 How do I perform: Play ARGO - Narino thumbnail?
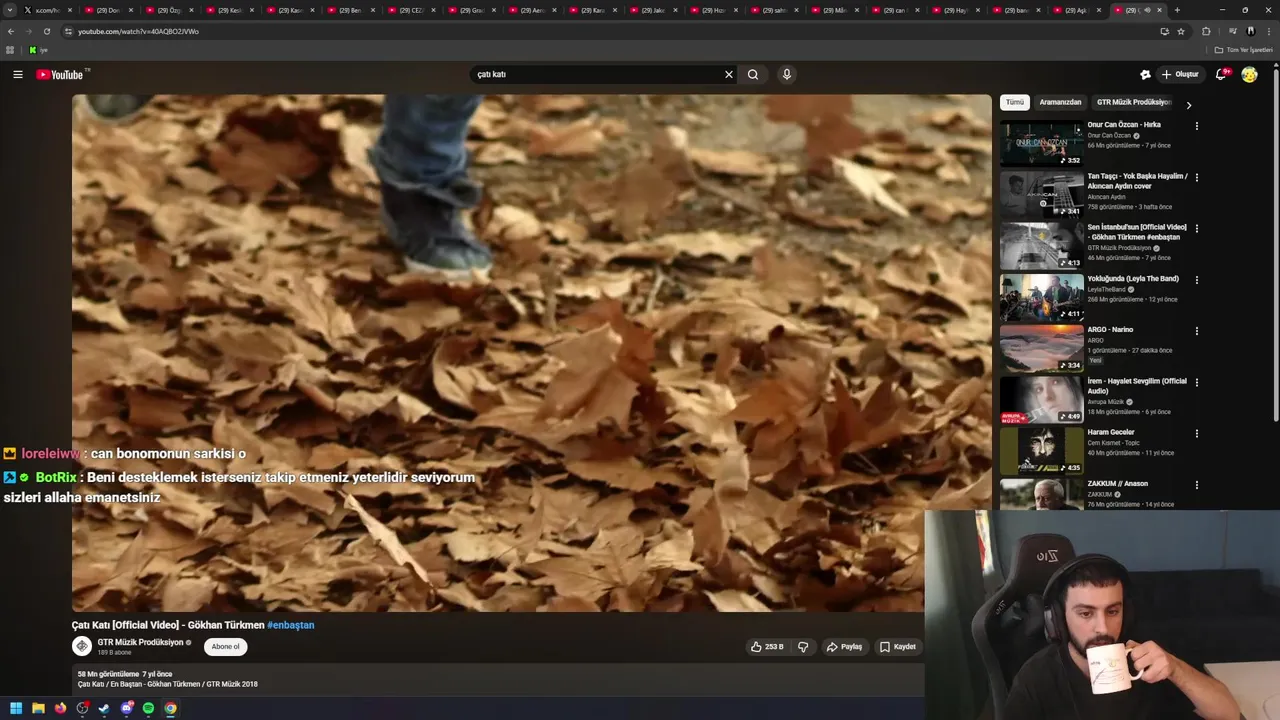tap(1041, 348)
